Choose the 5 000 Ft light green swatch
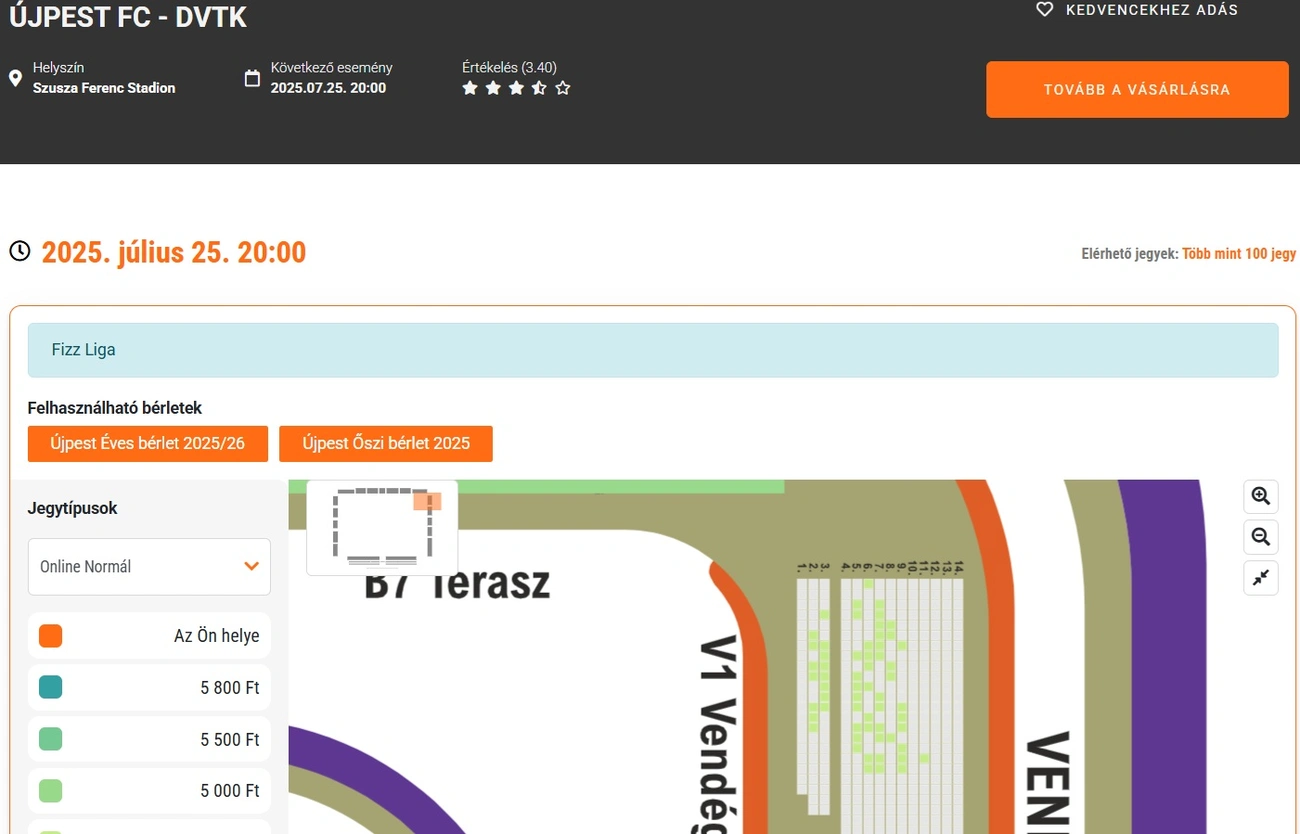 tap(50, 791)
